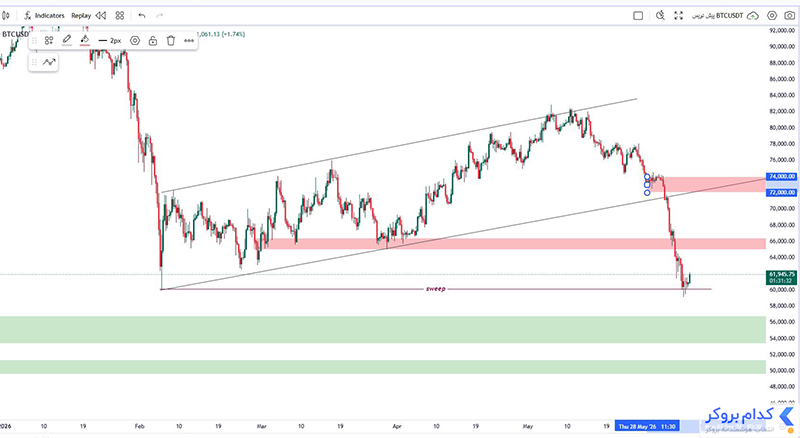Open more options in drawing toolbar
800x438 pixels.
[x=189, y=40]
